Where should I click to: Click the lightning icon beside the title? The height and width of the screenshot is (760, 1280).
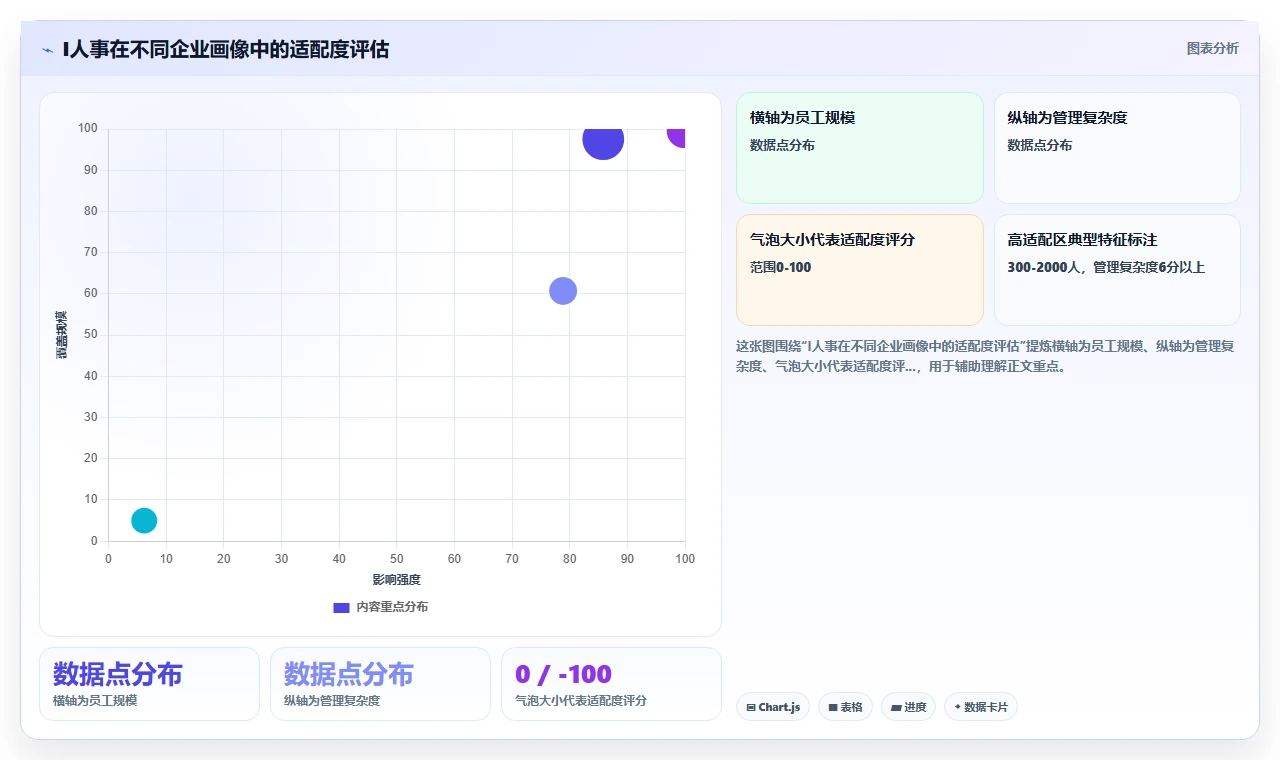(47, 50)
